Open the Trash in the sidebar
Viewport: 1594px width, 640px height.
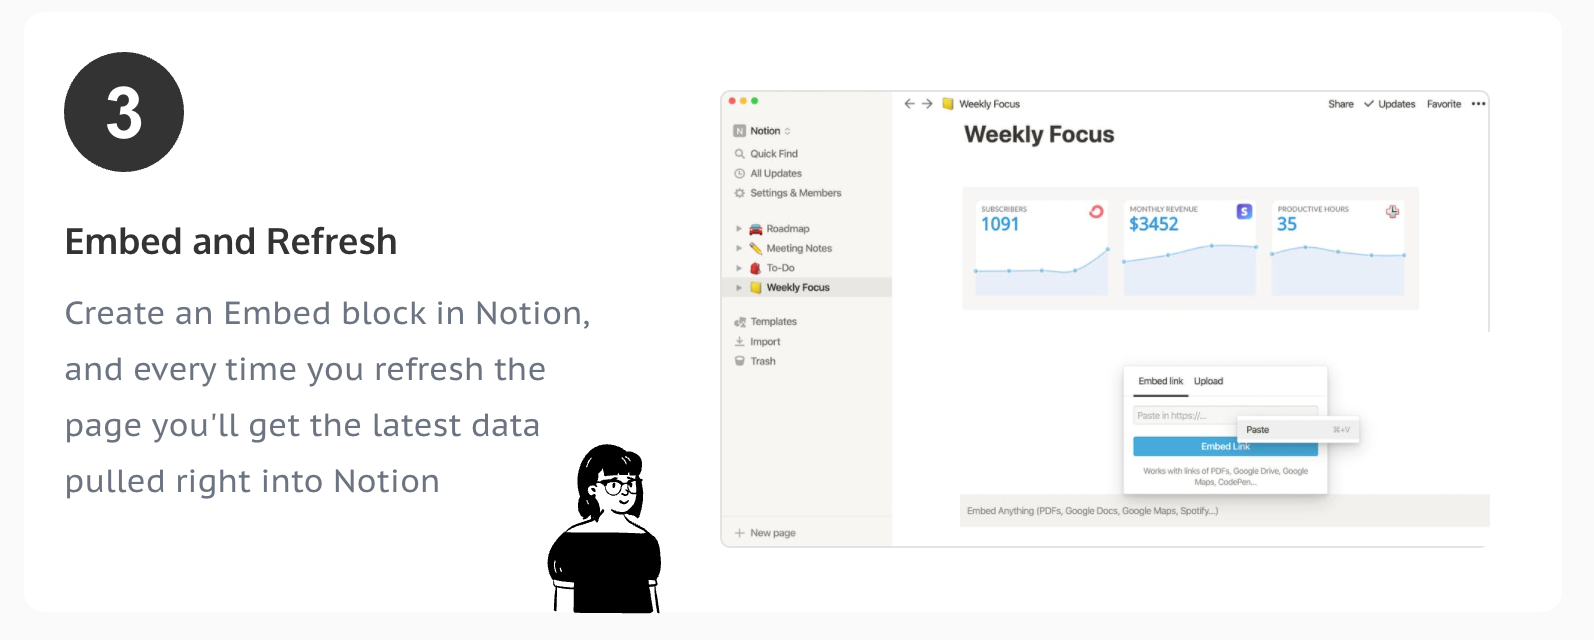click(x=765, y=361)
